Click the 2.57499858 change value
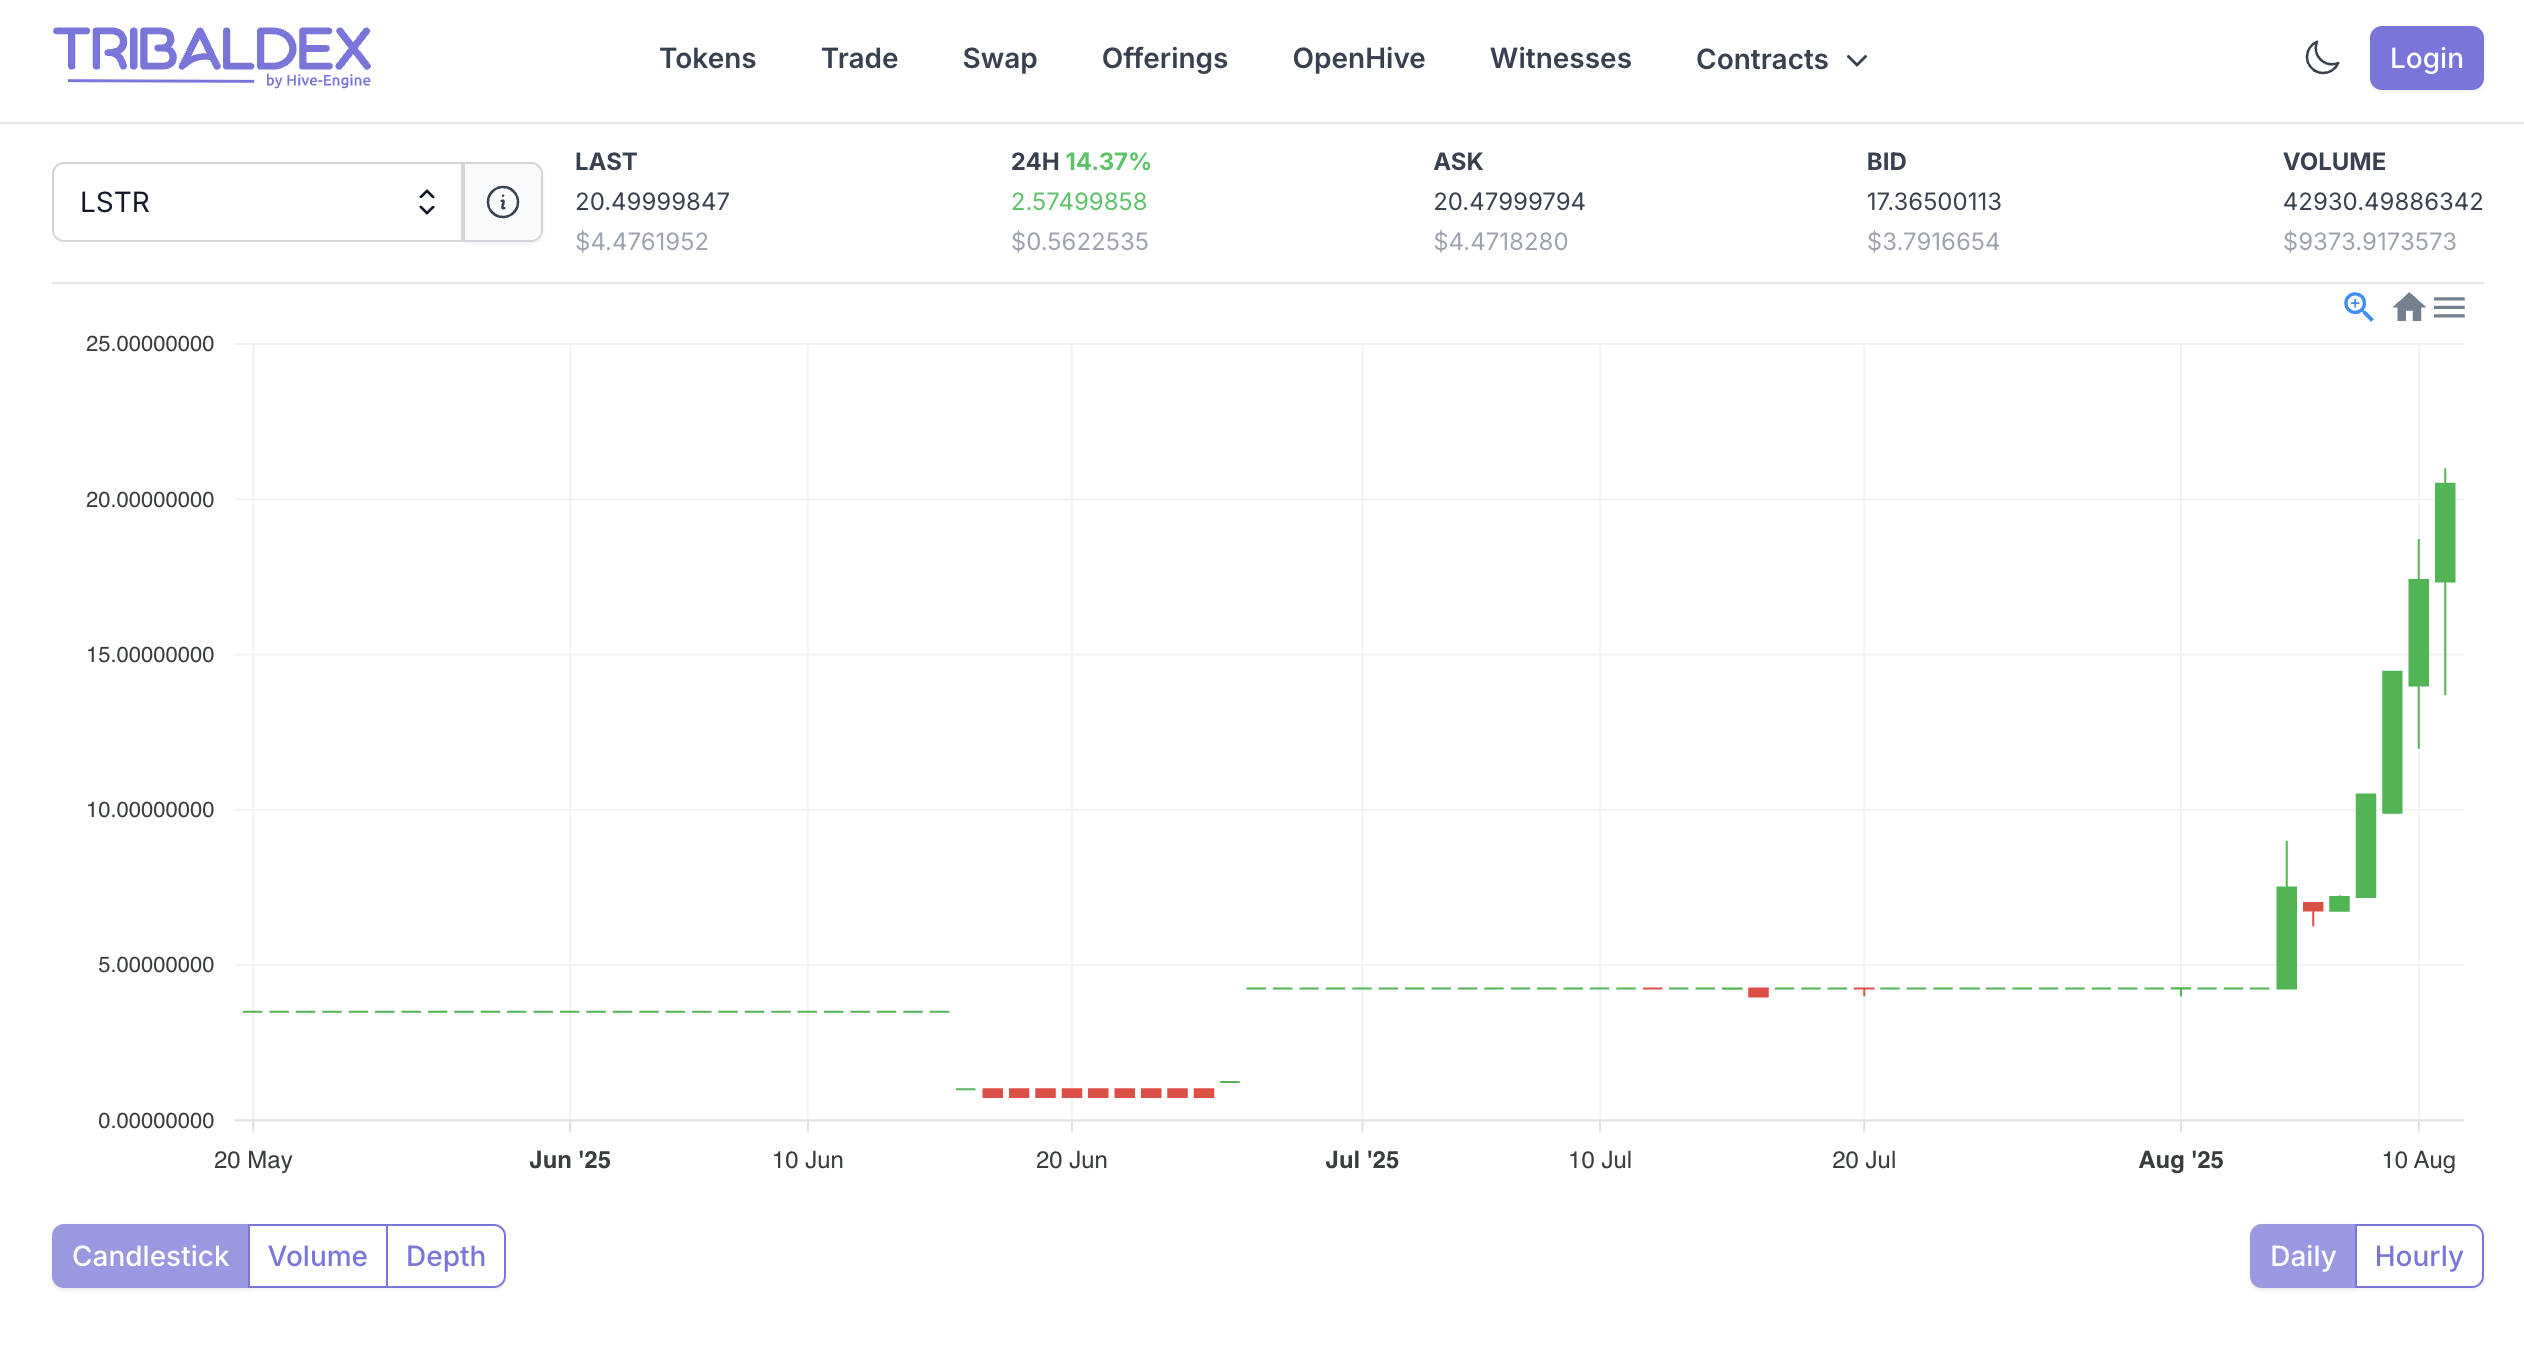 pyautogui.click(x=1079, y=201)
